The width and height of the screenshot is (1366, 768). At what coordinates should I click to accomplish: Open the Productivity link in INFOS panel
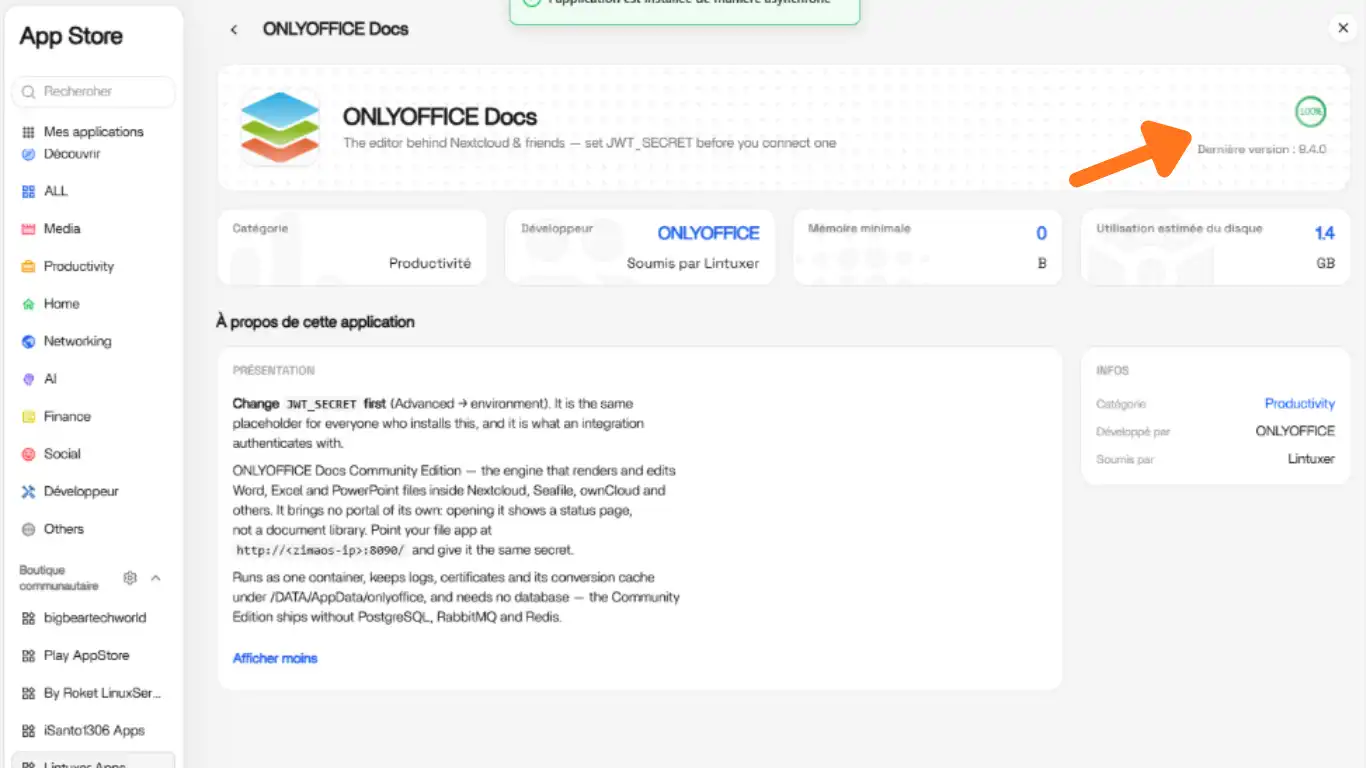point(1300,404)
